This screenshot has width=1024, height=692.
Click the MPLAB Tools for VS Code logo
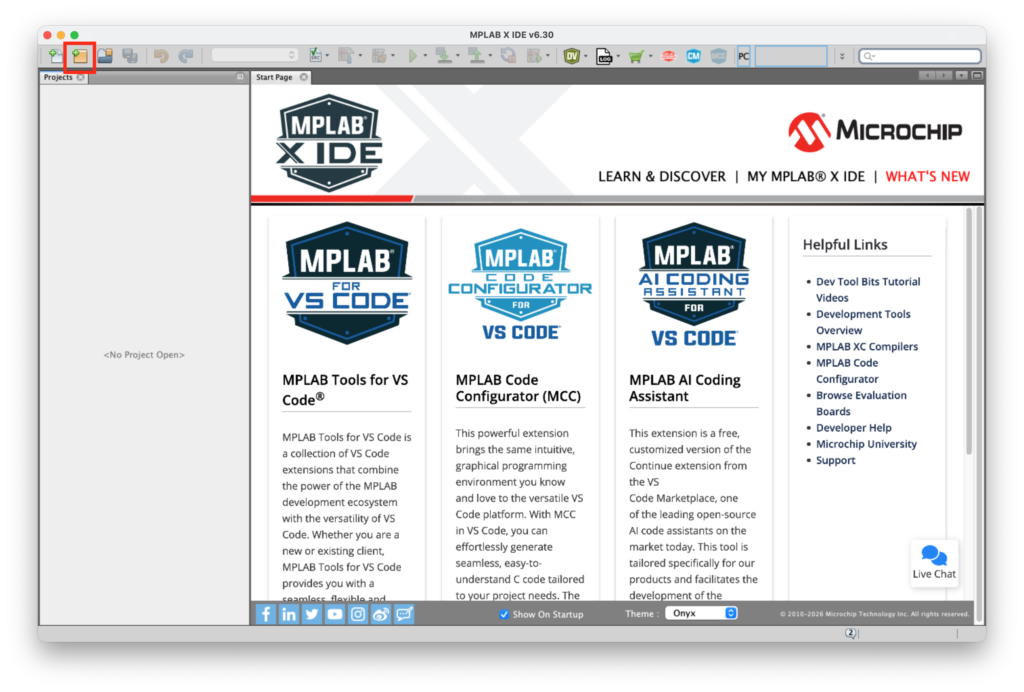pyautogui.click(x=346, y=283)
